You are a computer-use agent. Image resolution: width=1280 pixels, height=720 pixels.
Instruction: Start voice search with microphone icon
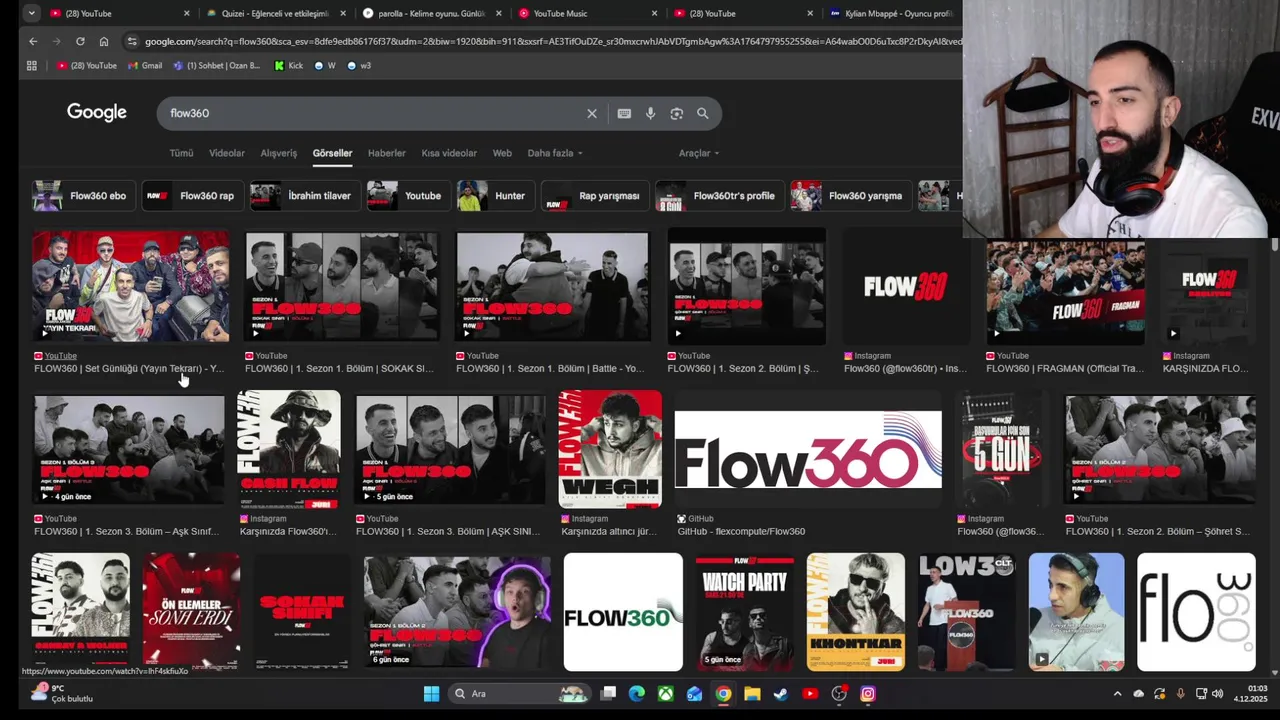[650, 114]
